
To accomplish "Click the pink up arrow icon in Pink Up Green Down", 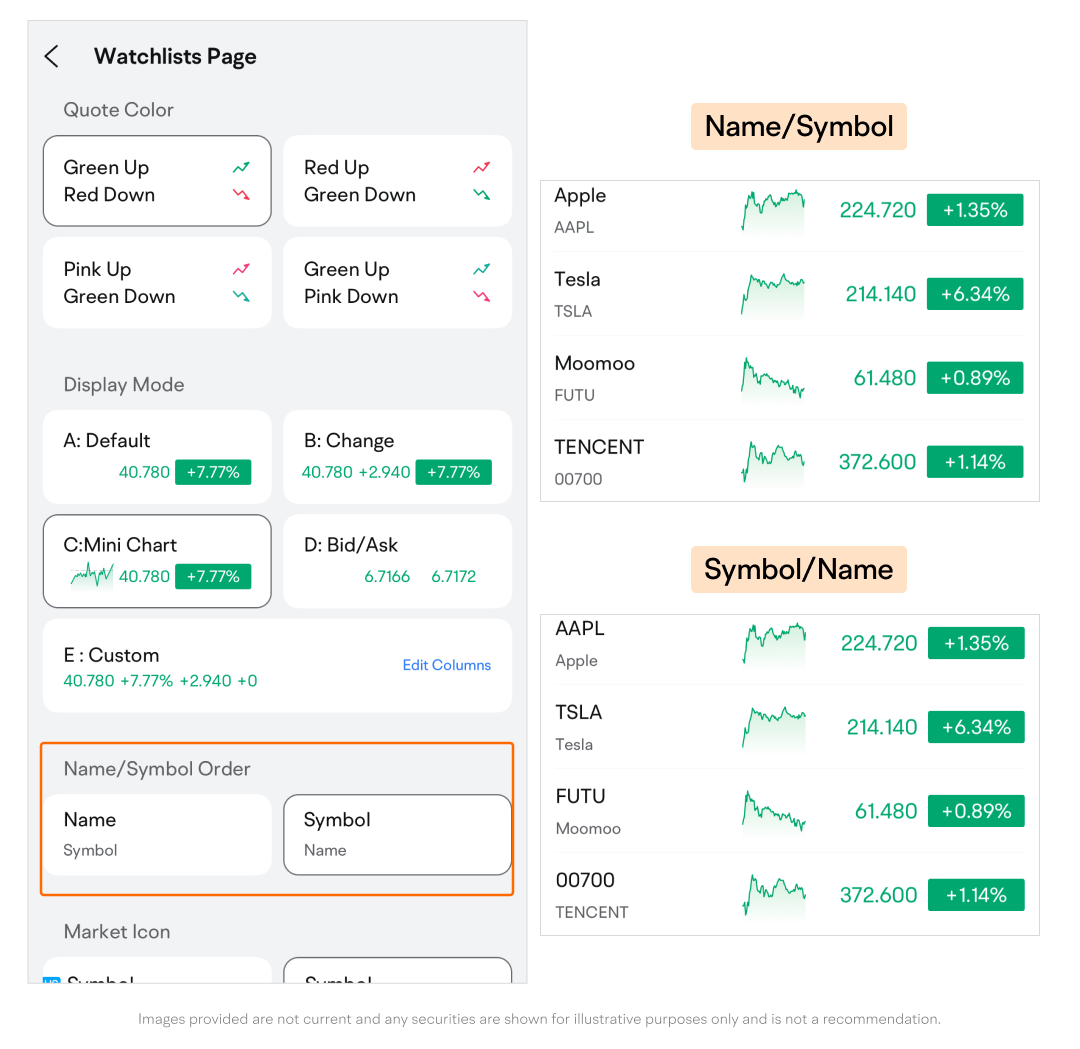I will [241, 269].
